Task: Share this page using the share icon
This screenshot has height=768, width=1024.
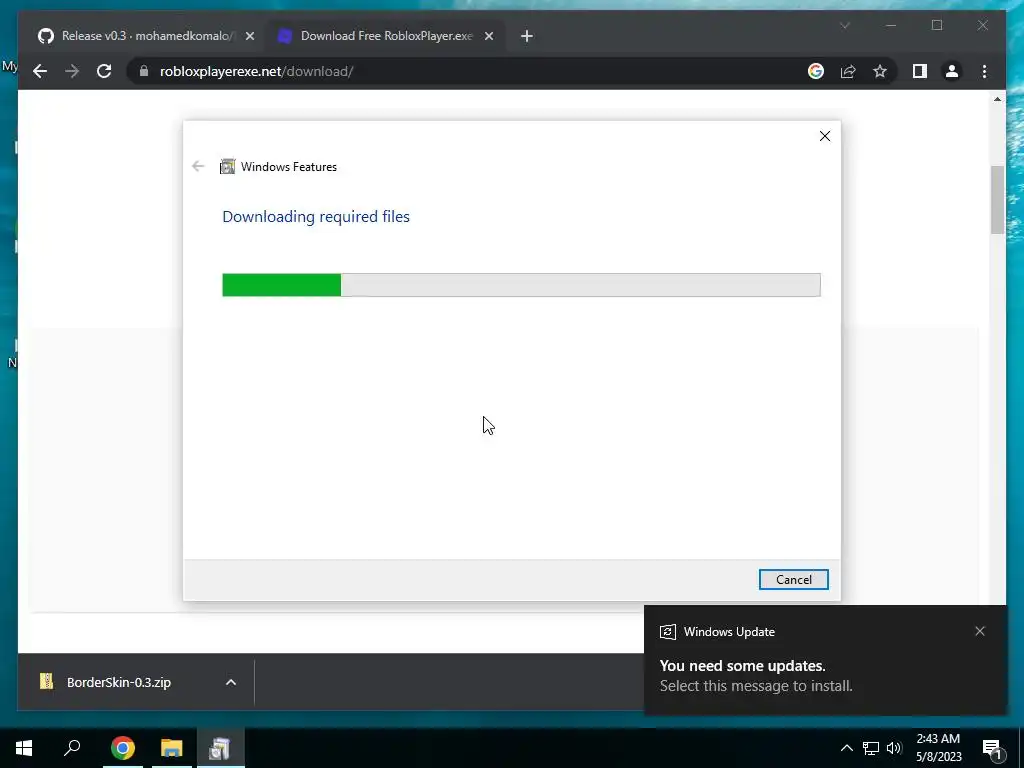Action: coord(848,71)
